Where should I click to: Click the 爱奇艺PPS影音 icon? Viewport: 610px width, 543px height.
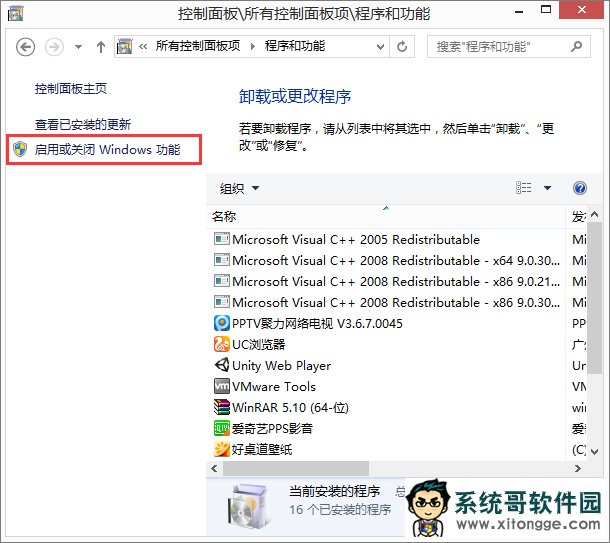click(221, 428)
